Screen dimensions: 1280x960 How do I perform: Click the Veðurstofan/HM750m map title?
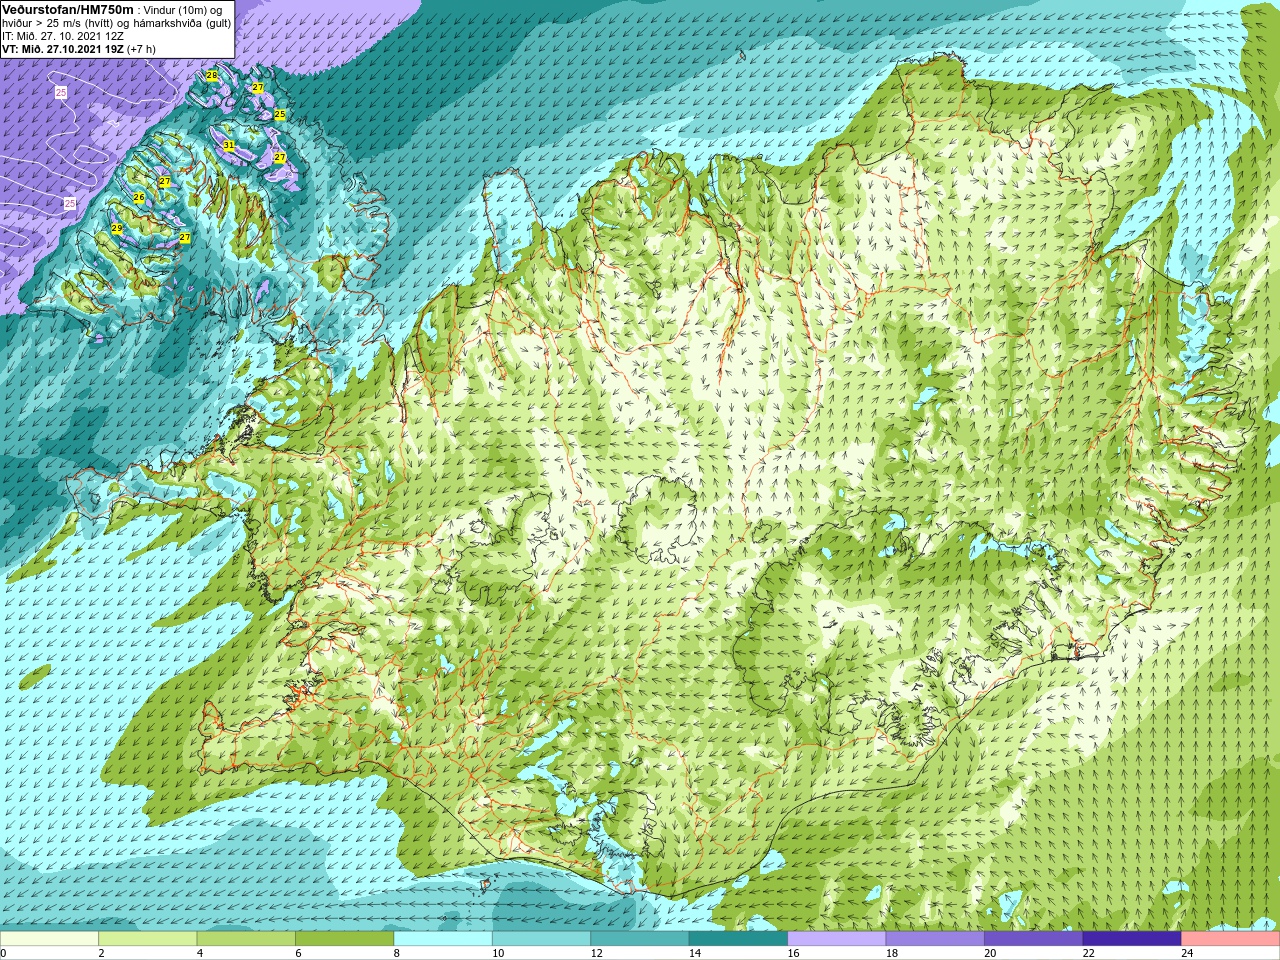68,10
